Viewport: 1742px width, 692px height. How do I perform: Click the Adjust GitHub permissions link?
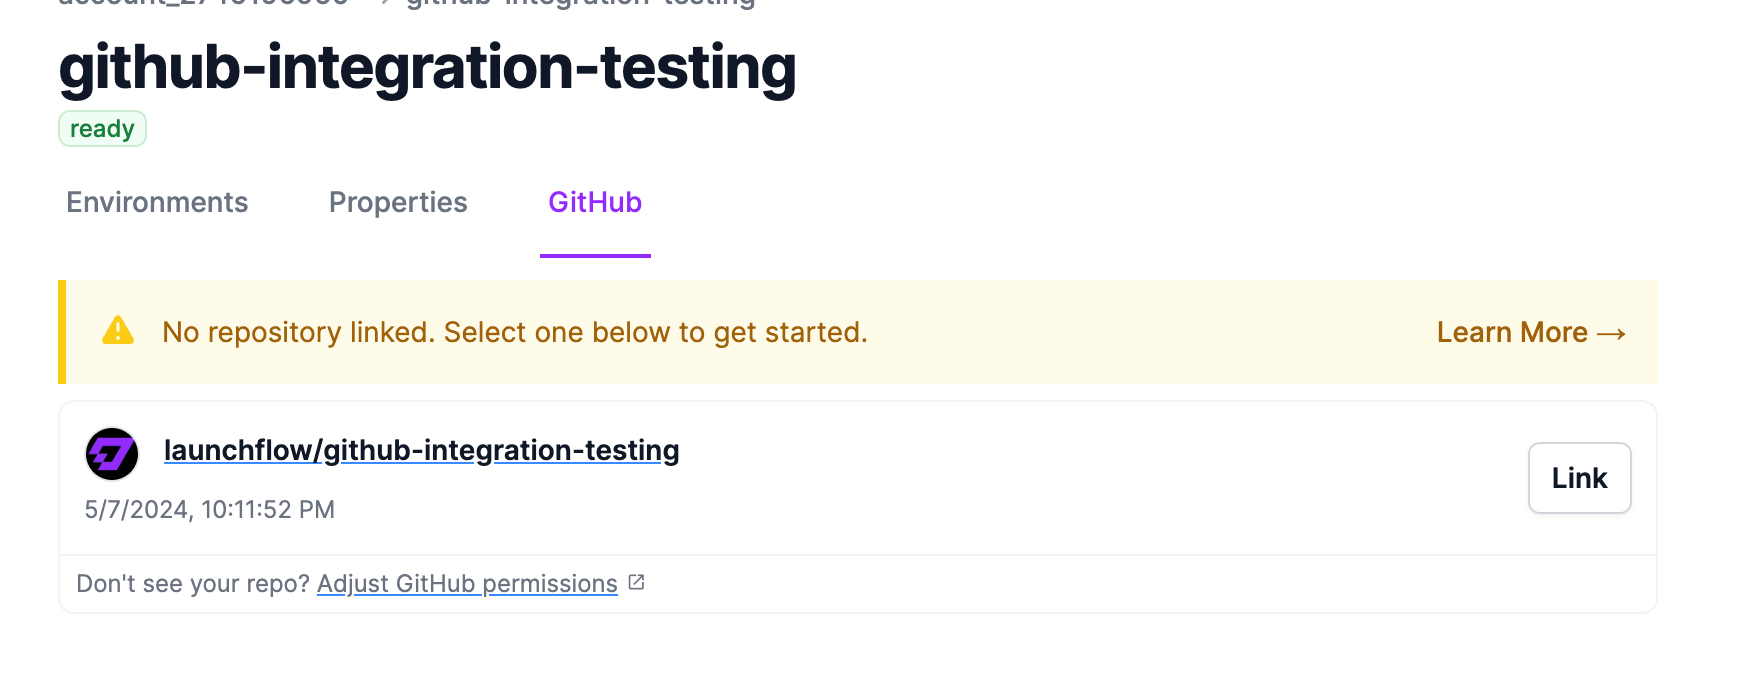click(x=467, y=584)
